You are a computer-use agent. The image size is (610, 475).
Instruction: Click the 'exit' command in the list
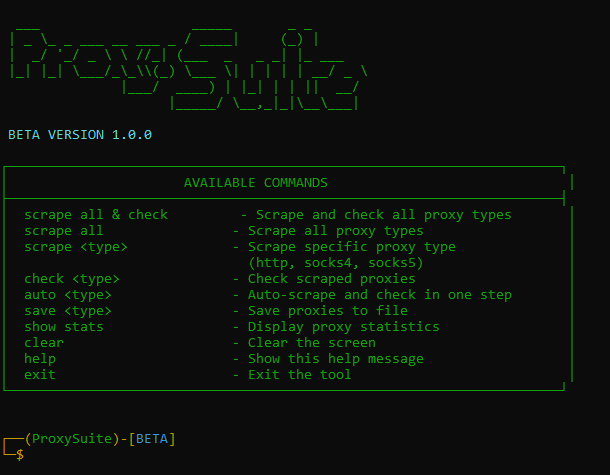point(40,375)
